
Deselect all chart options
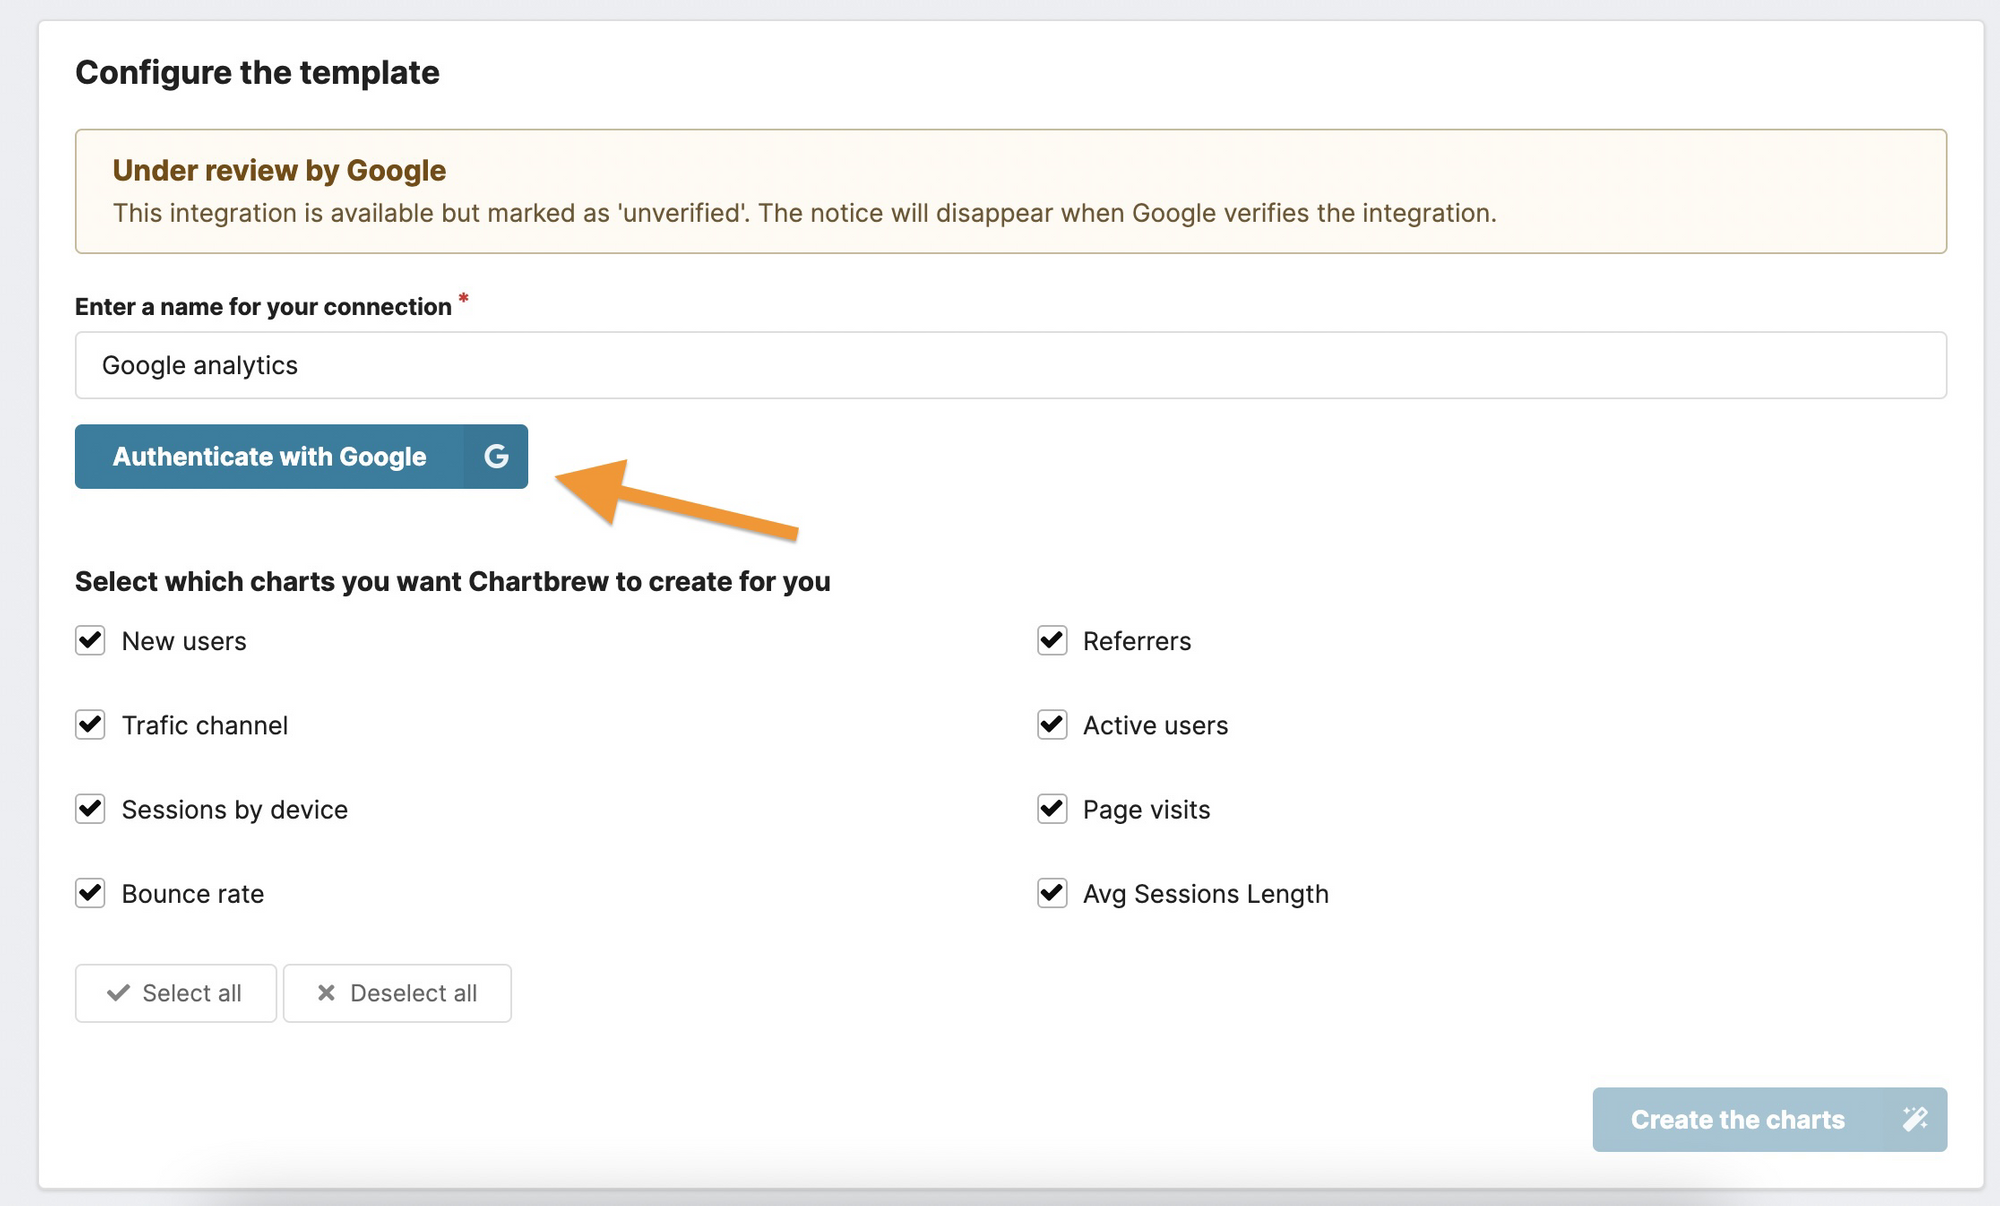pyautogui.click(x=397, y=993)
